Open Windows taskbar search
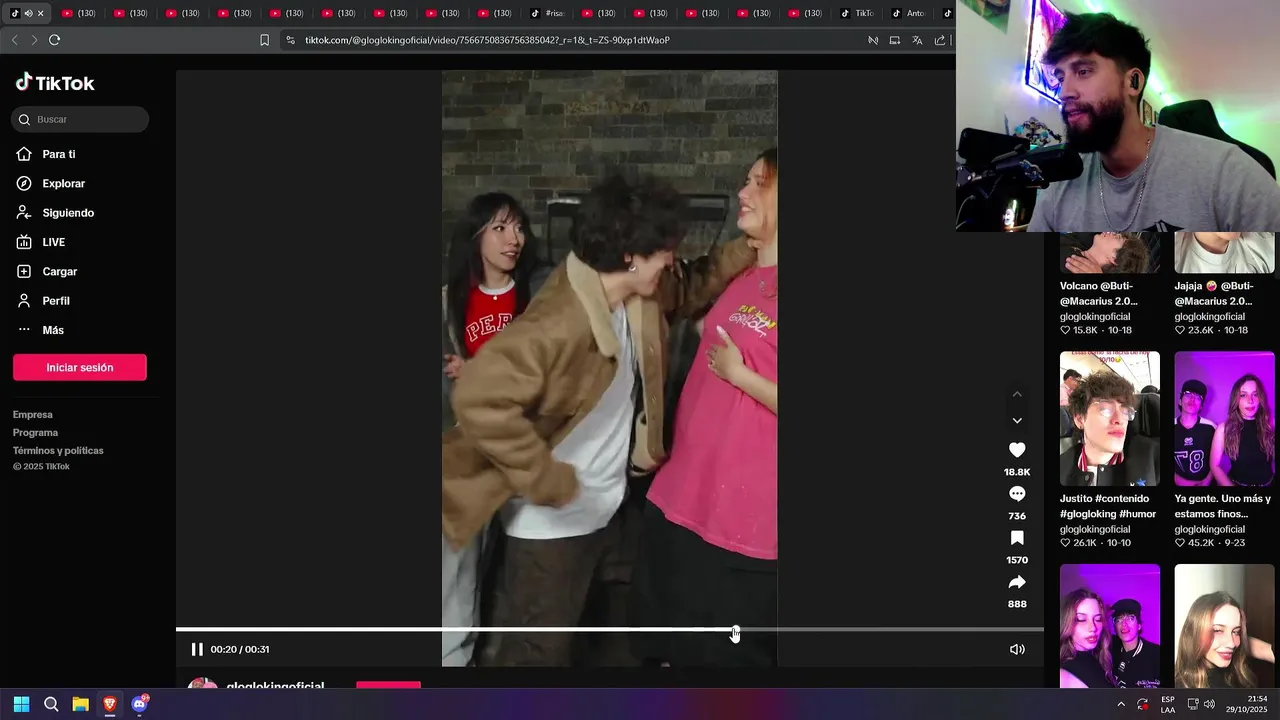This screenshot has width=1280, height=720. pyautogui.click(x=51, y=704)
